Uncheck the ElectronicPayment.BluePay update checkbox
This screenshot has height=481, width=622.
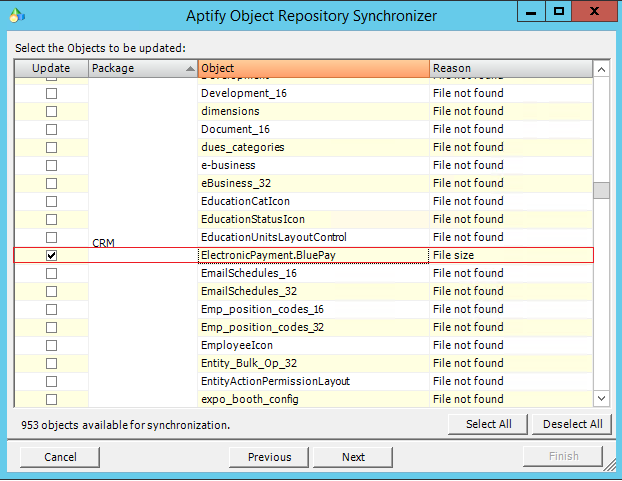[x=51, y=255]
